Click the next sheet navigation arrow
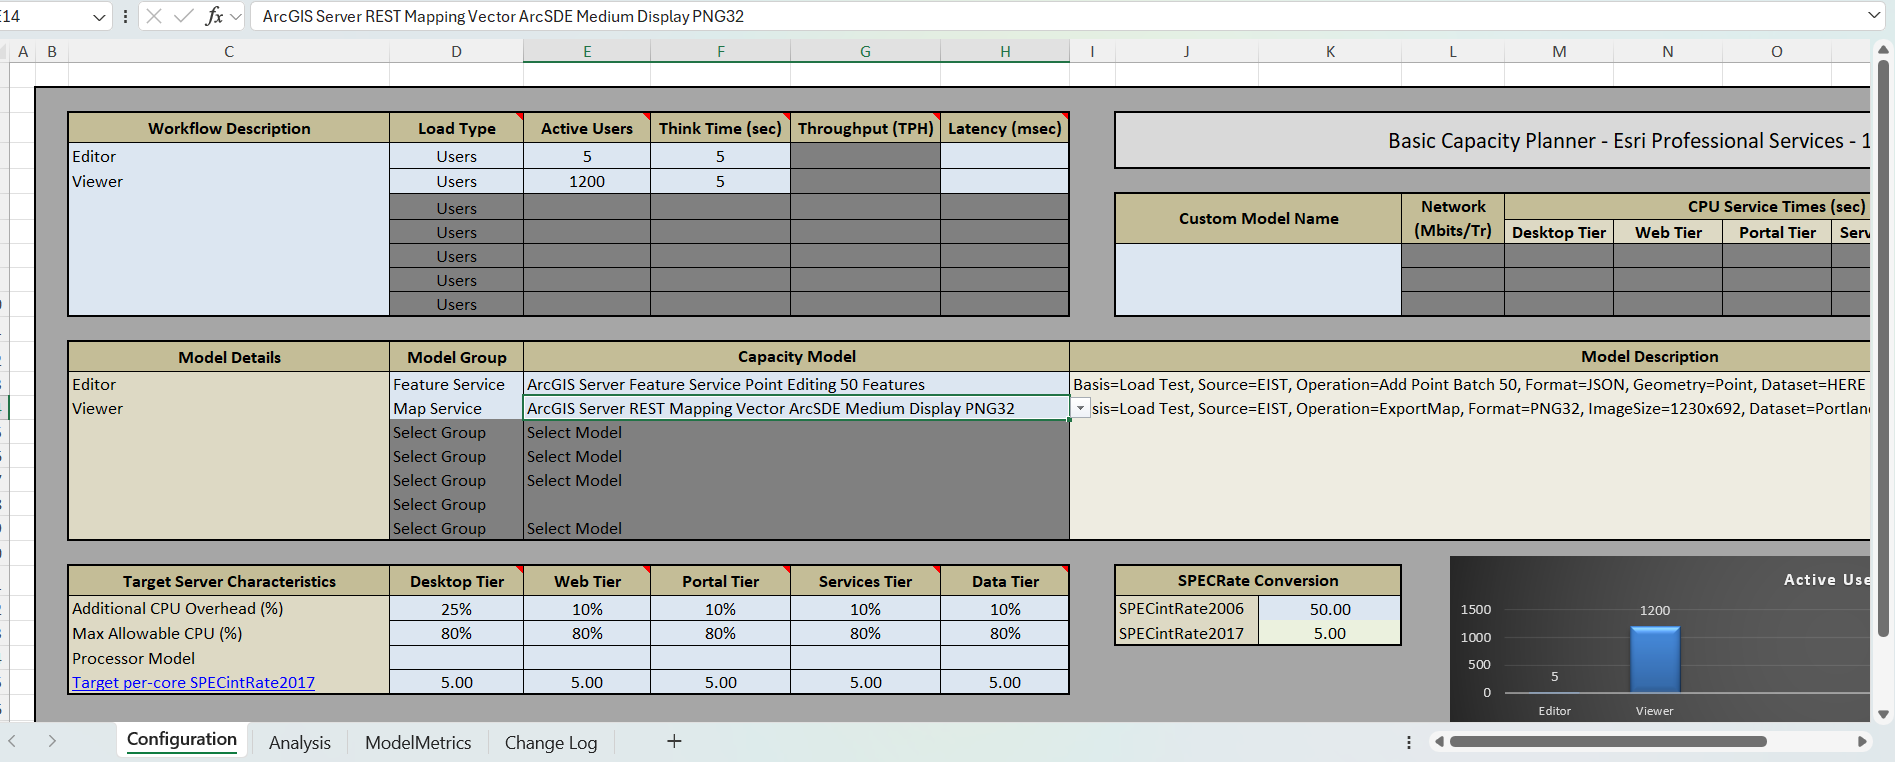The image size is (1895, 763). pyautogui.click(x=52, y=741)
